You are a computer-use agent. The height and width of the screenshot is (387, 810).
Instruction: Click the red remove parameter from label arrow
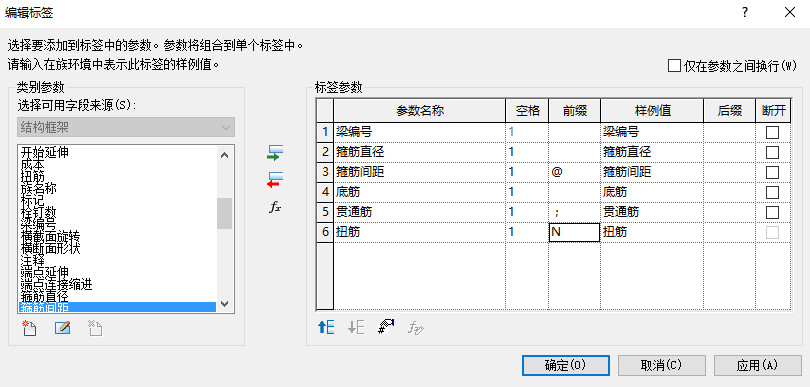(x=275, y=179)
